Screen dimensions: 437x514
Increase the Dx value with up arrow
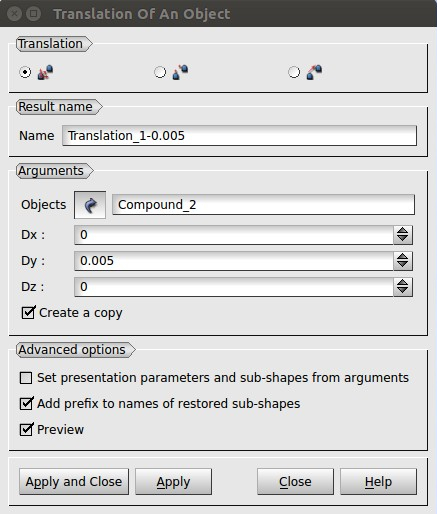coord(403,231)
